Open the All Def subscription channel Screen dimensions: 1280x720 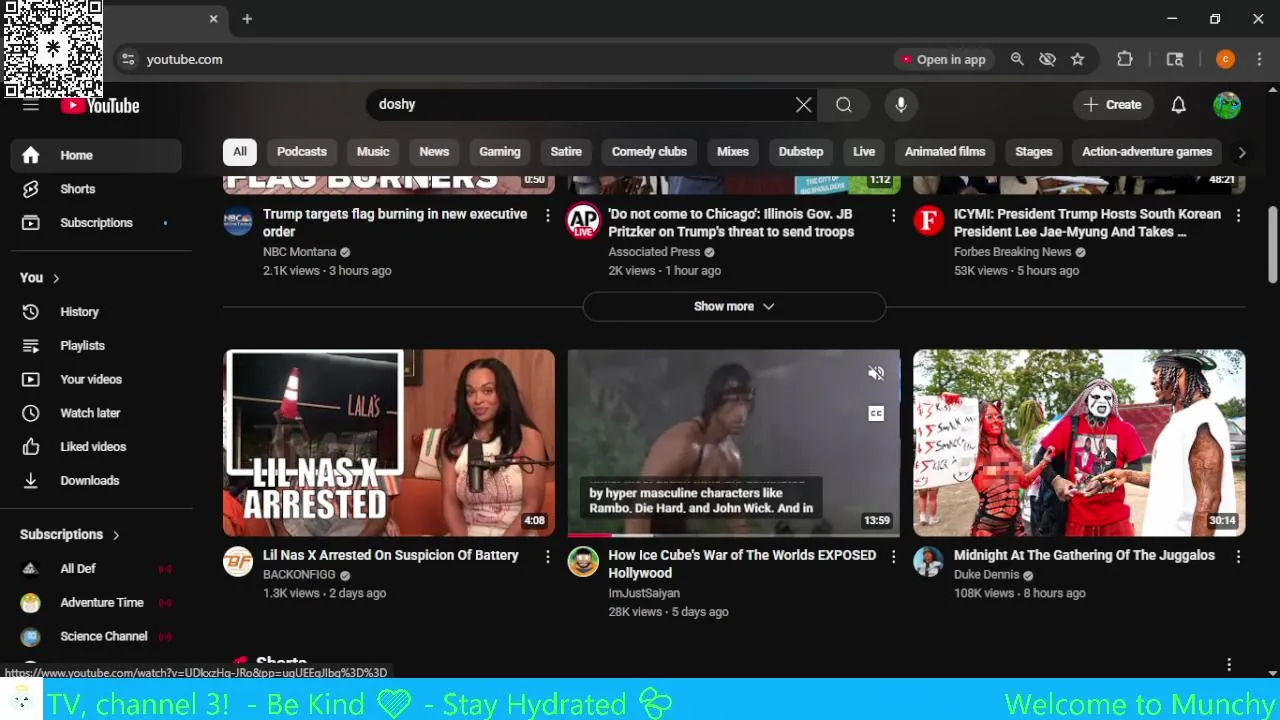click(x=96, y=569)
